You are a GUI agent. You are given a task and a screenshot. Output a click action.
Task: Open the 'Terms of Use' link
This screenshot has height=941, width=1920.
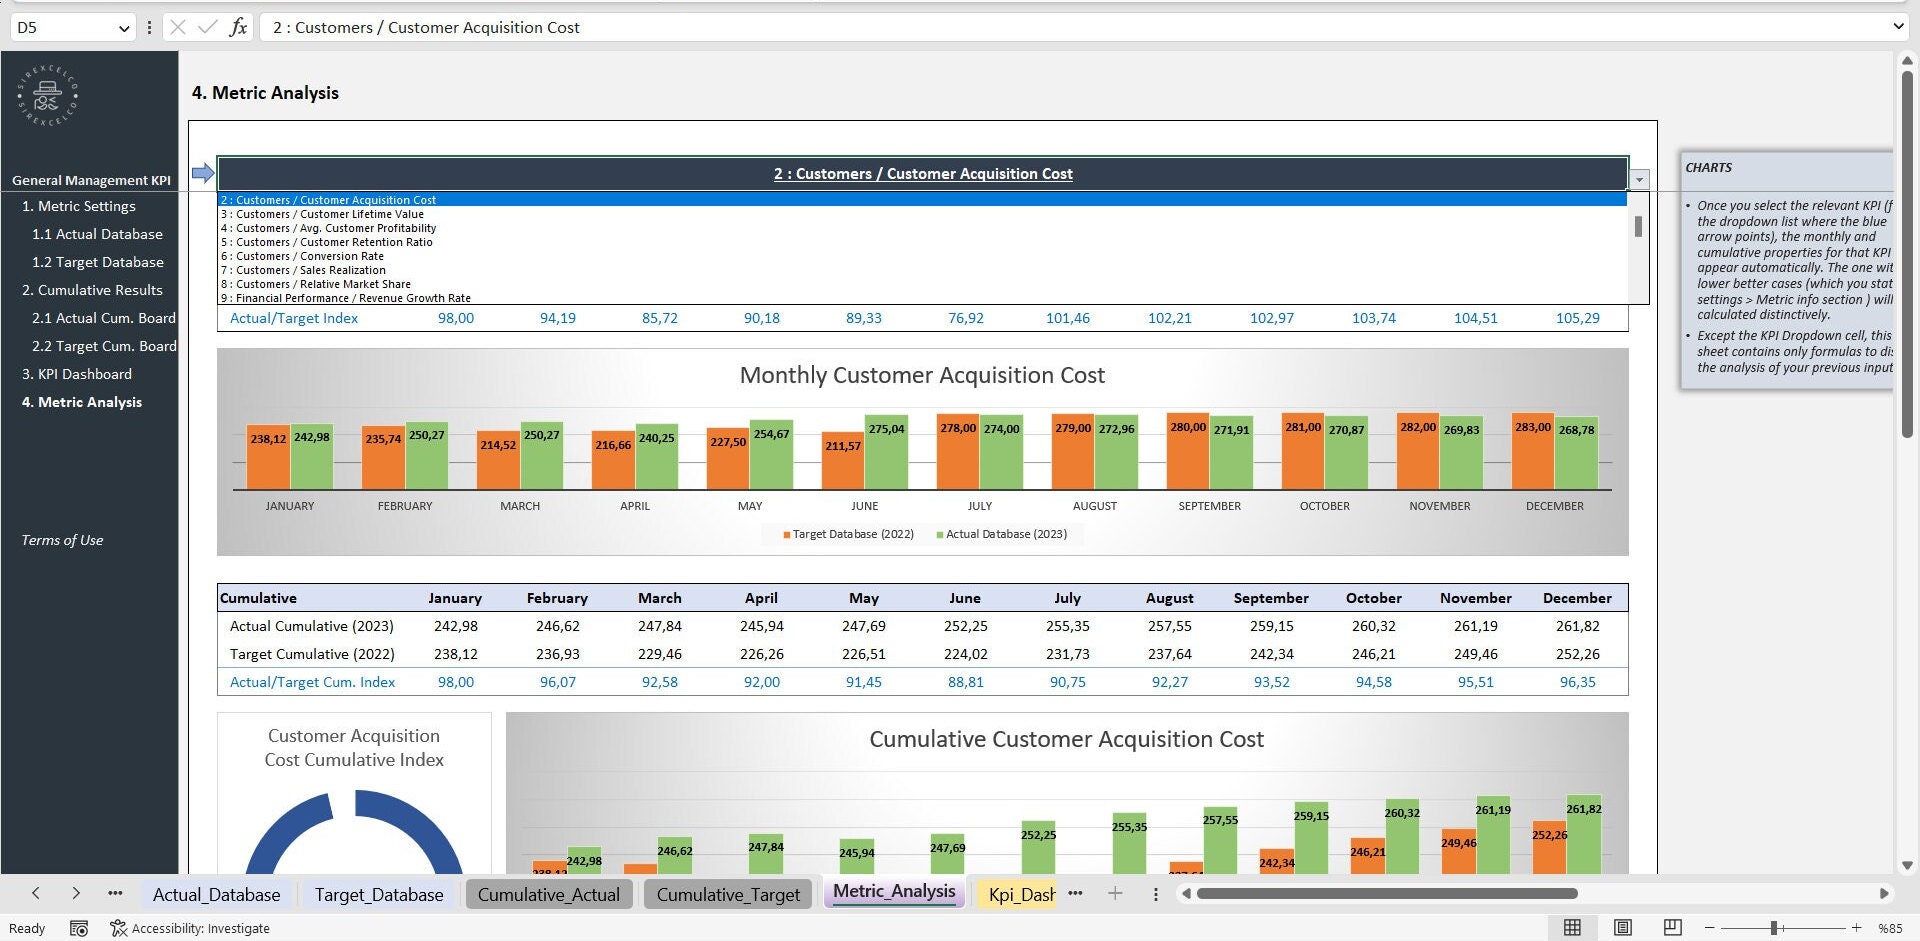61,540
